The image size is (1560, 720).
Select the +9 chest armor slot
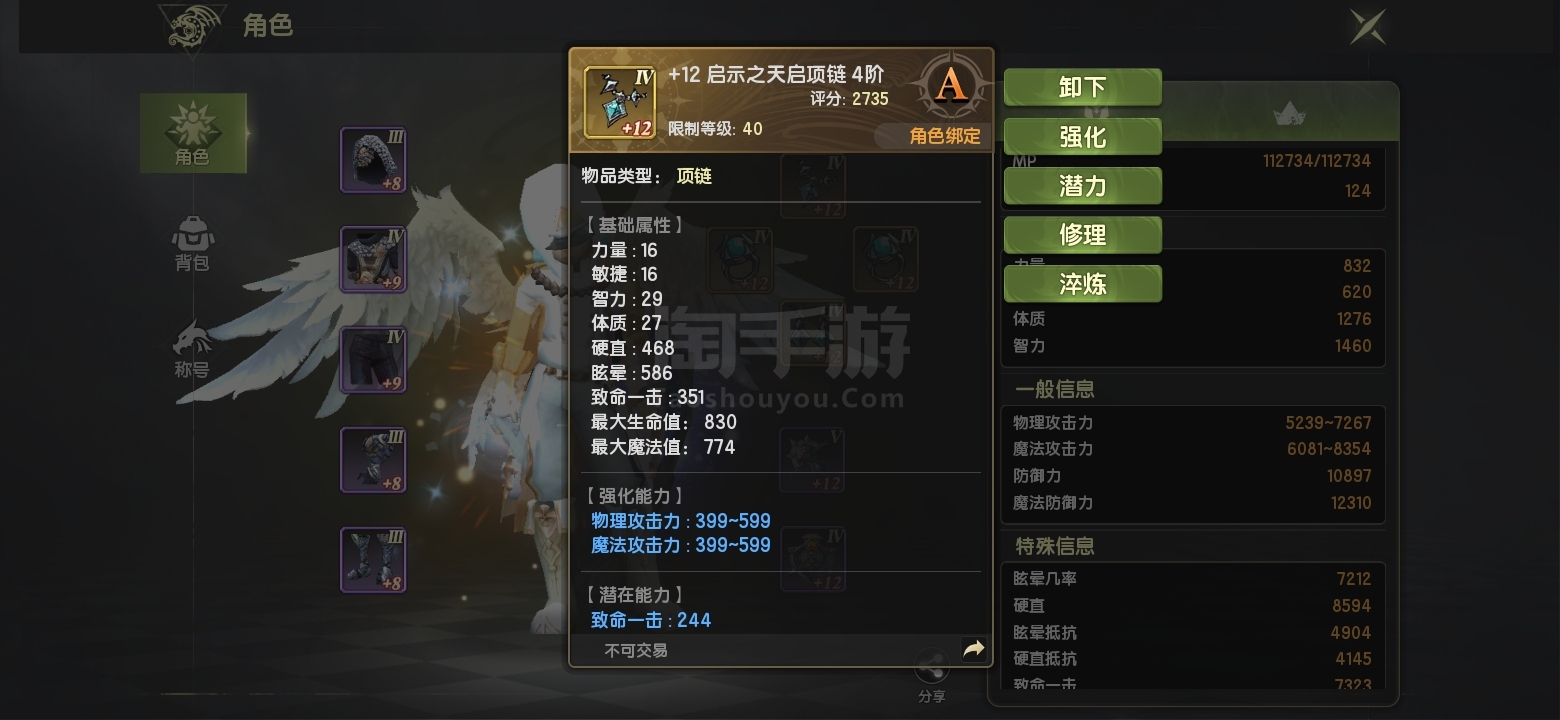(373, 259)
